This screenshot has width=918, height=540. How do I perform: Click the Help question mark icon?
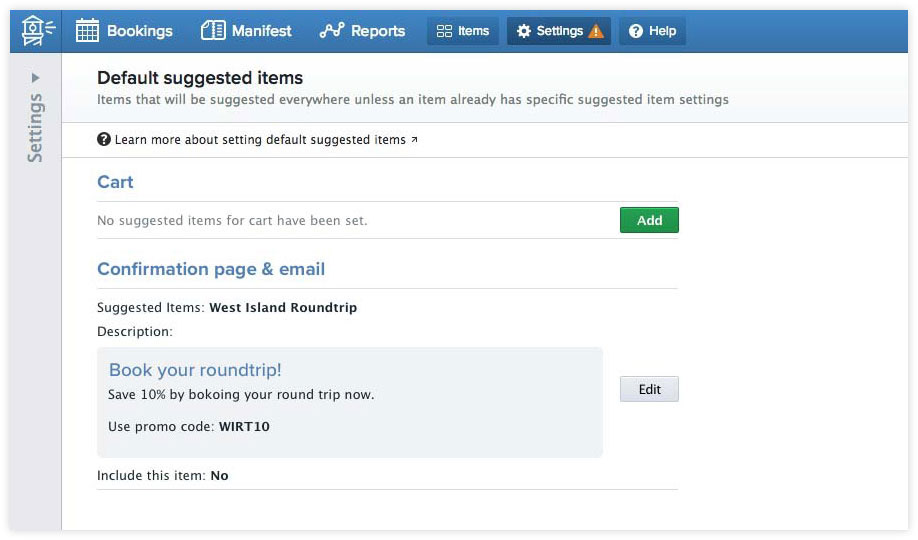coord(635,31)
